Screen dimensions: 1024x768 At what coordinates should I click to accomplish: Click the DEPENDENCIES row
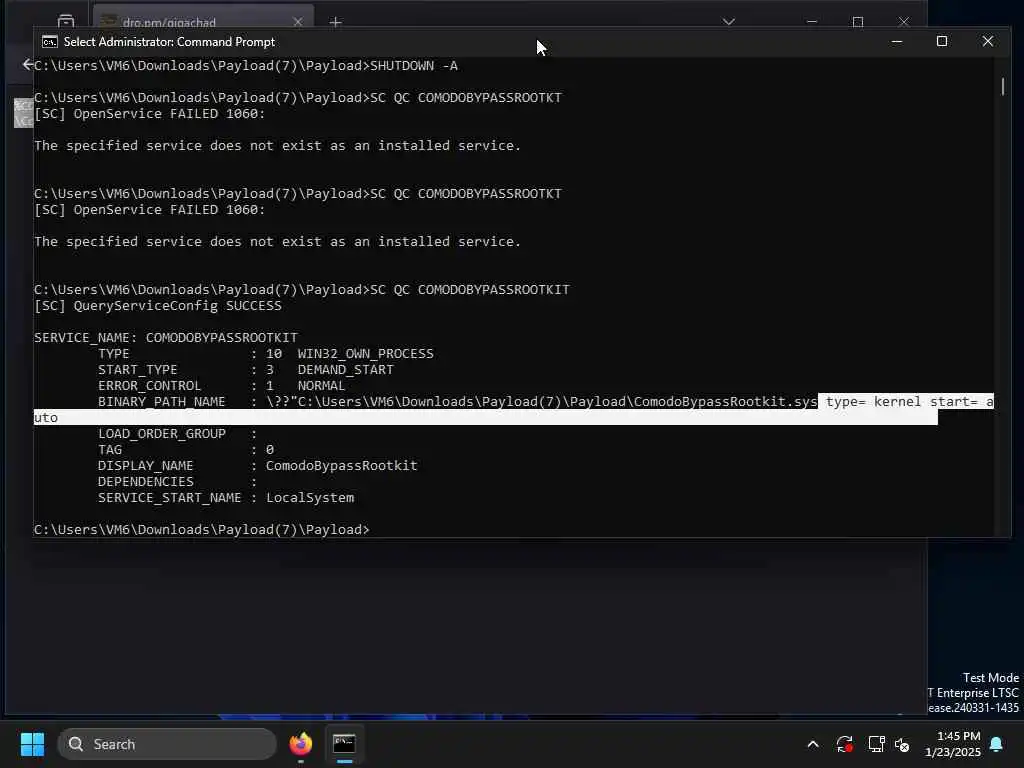pyautogui.click(x=176, y=482)
